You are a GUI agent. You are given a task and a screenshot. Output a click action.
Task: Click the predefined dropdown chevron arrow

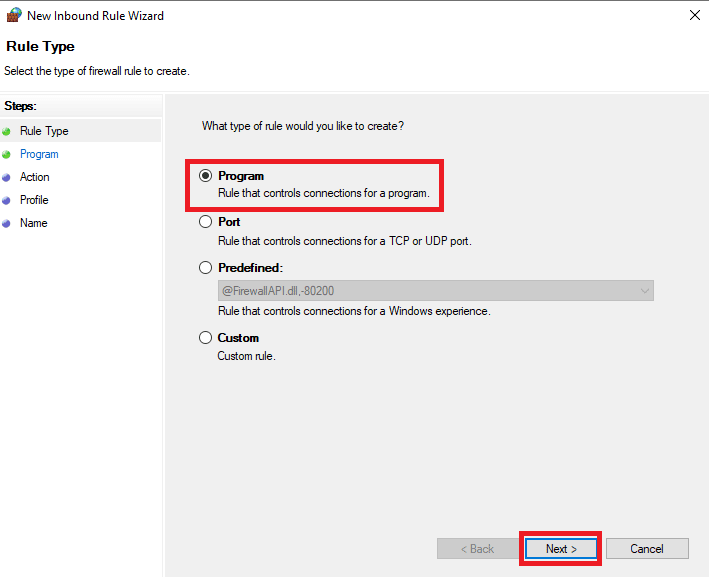click(x=645, y=291)
